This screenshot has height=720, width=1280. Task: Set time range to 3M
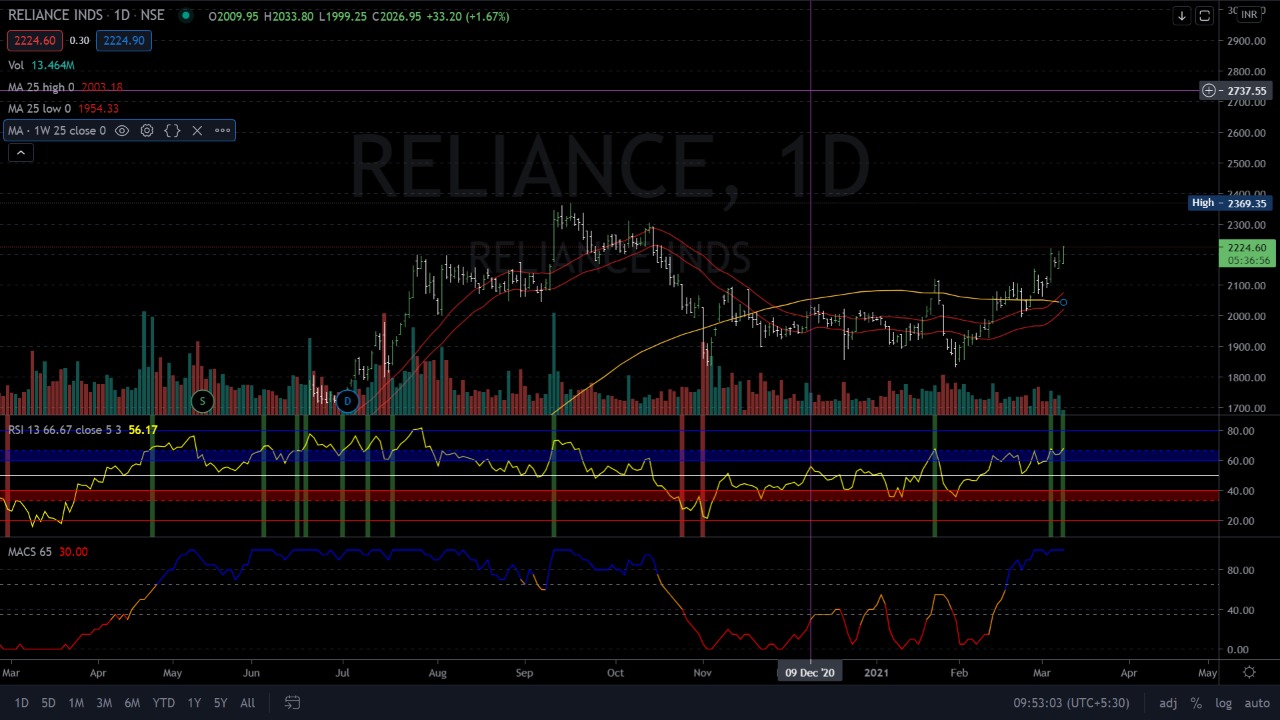coord(104,703)
